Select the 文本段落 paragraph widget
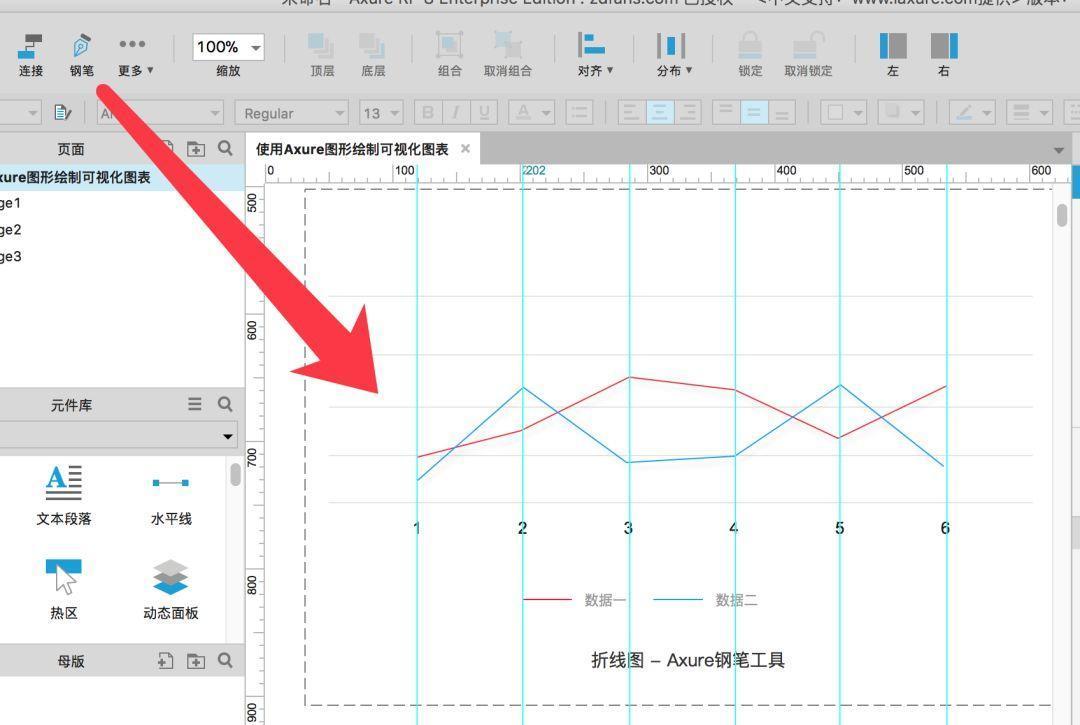The width and height of the screenshot is (1080, 725). coord(63,496)
